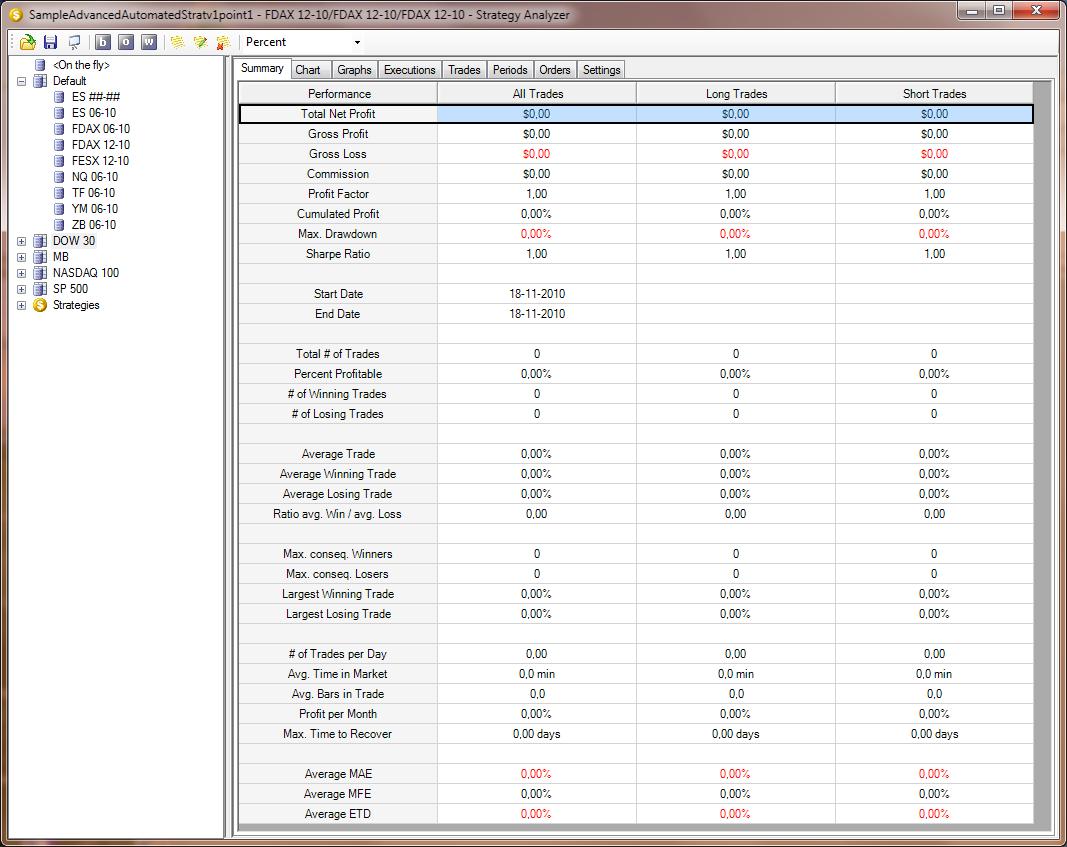Open the Settings tab
Viewport: 1067px width, 847px height.
tap(602, 69)
